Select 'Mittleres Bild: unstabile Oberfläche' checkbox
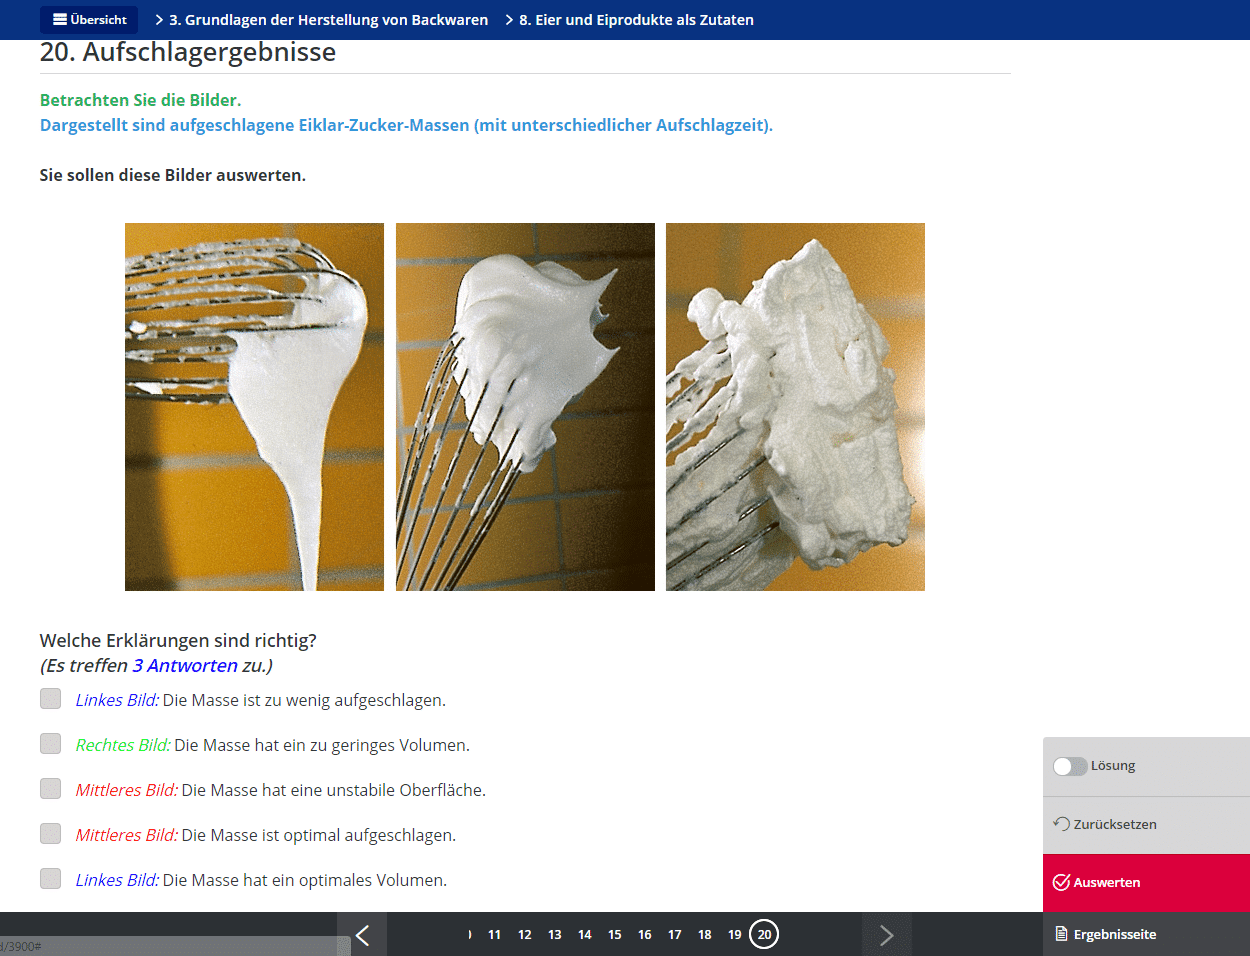Image resolution: width=1250 pixels, height=956 pixels. [x=51, y=789]
